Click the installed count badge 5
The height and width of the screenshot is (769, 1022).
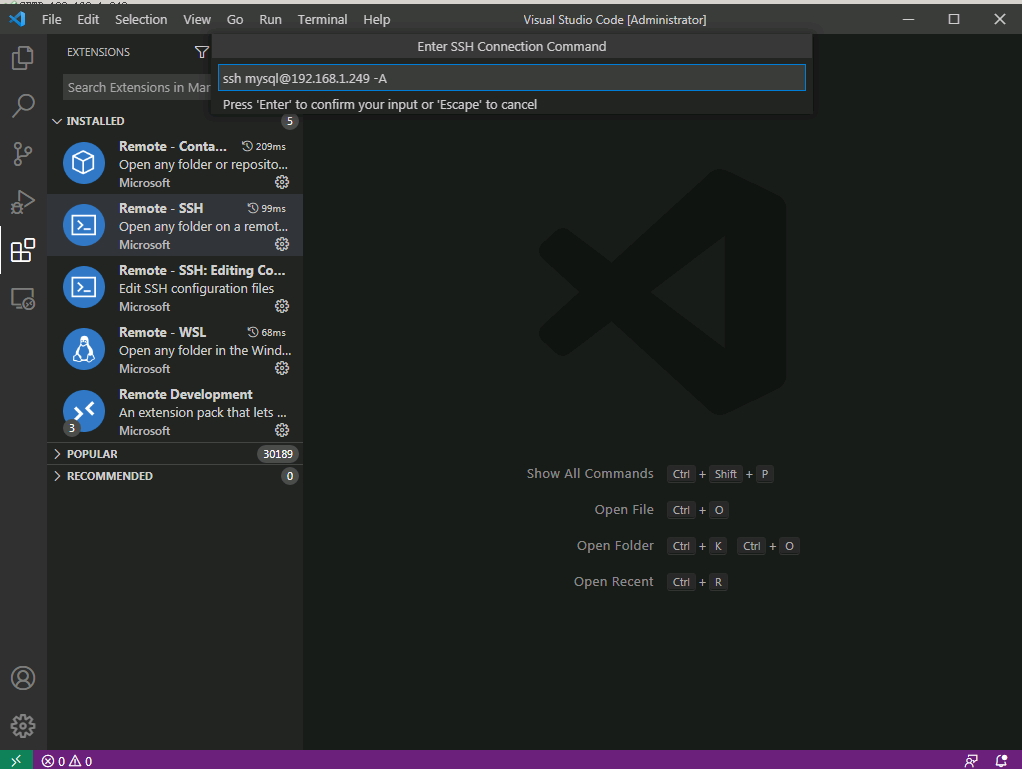(x=290, y=121)
